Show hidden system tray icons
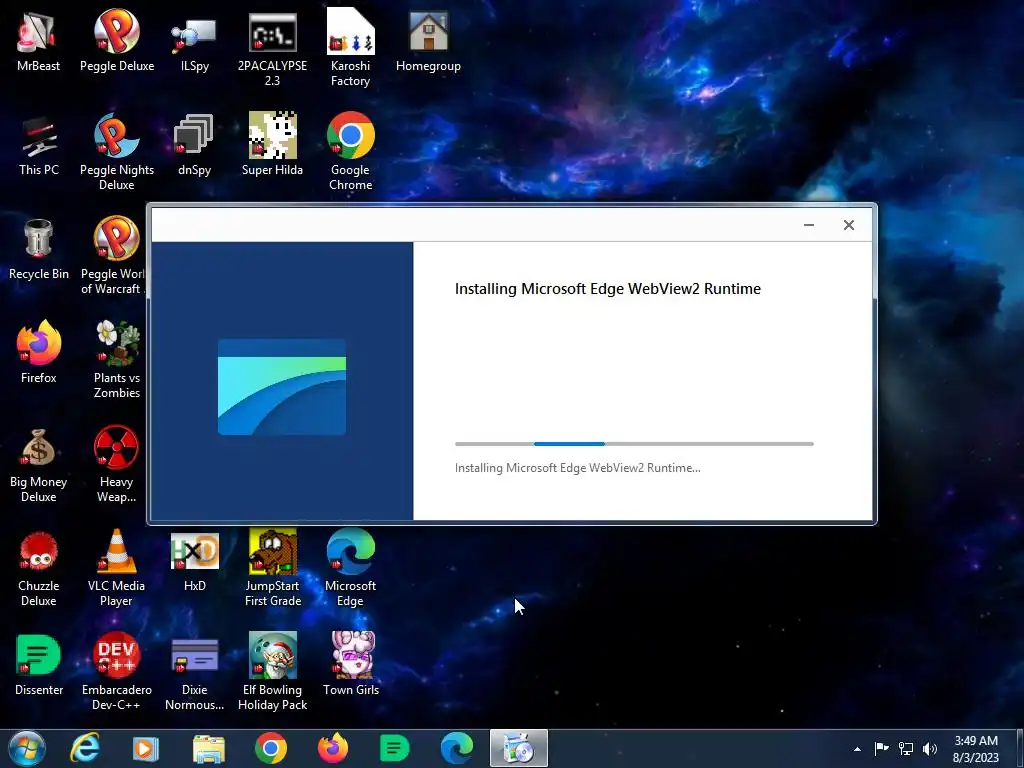This screenshot has height=768, width=1024. (857, 749)
